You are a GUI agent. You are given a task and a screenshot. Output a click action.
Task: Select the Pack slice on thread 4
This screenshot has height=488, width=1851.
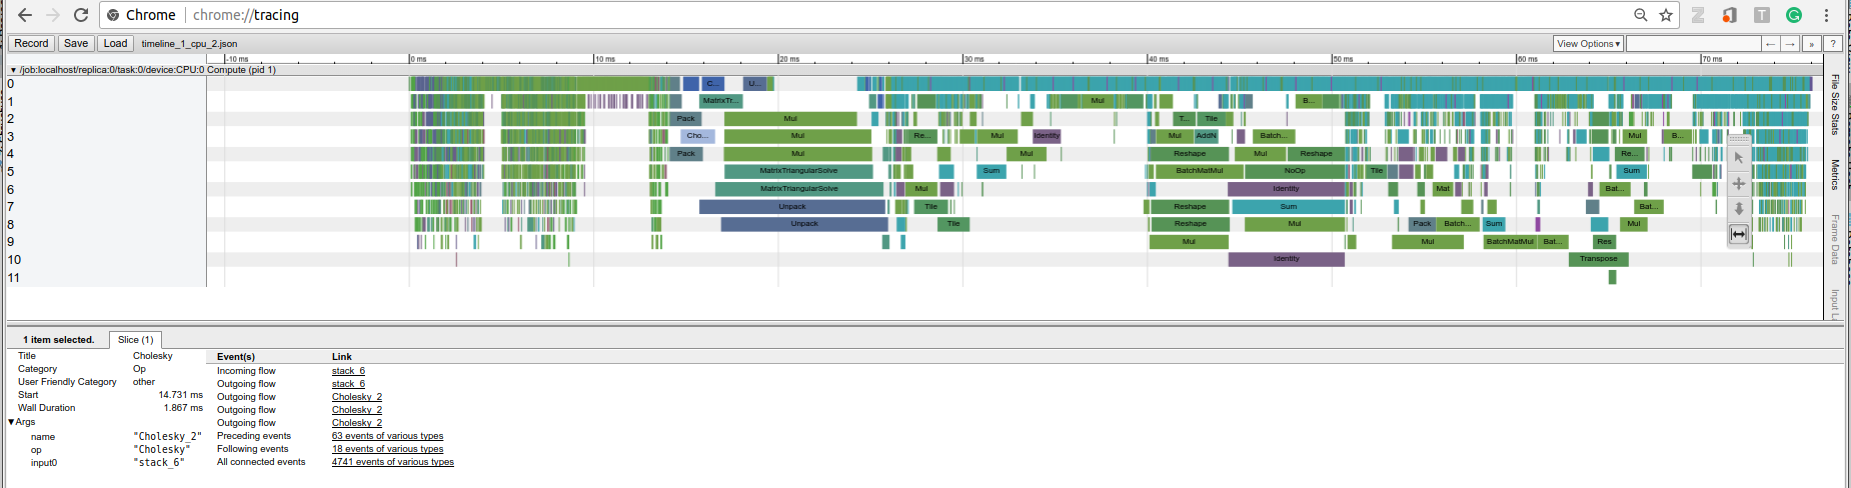pos(685,154)
